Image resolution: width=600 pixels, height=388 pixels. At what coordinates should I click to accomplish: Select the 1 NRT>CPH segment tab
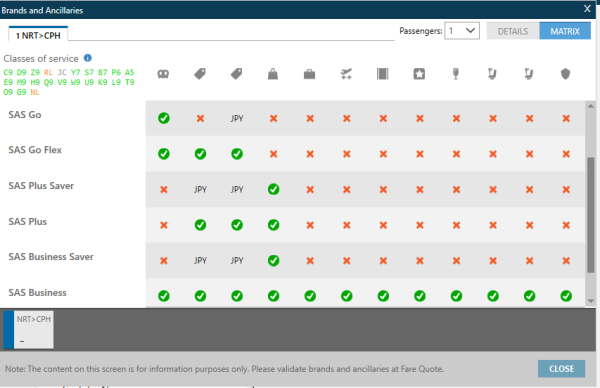tap(38, 35)
